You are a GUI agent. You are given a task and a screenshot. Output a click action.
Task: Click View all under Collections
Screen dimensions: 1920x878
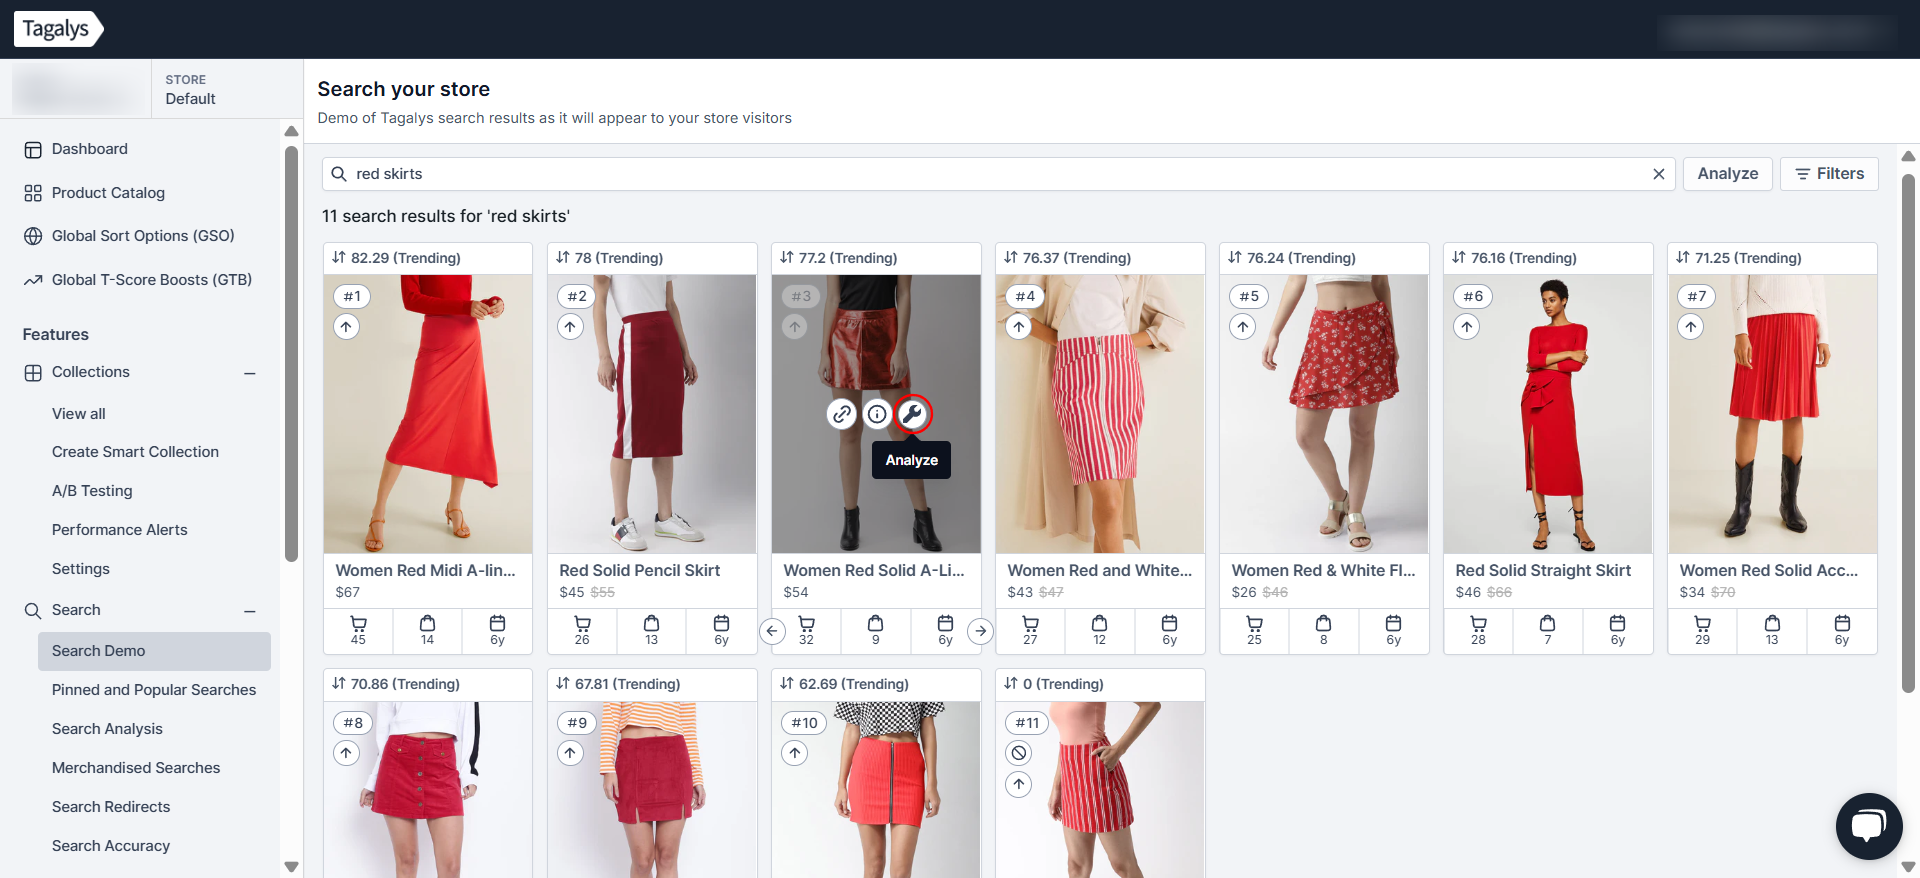[79, 414]
